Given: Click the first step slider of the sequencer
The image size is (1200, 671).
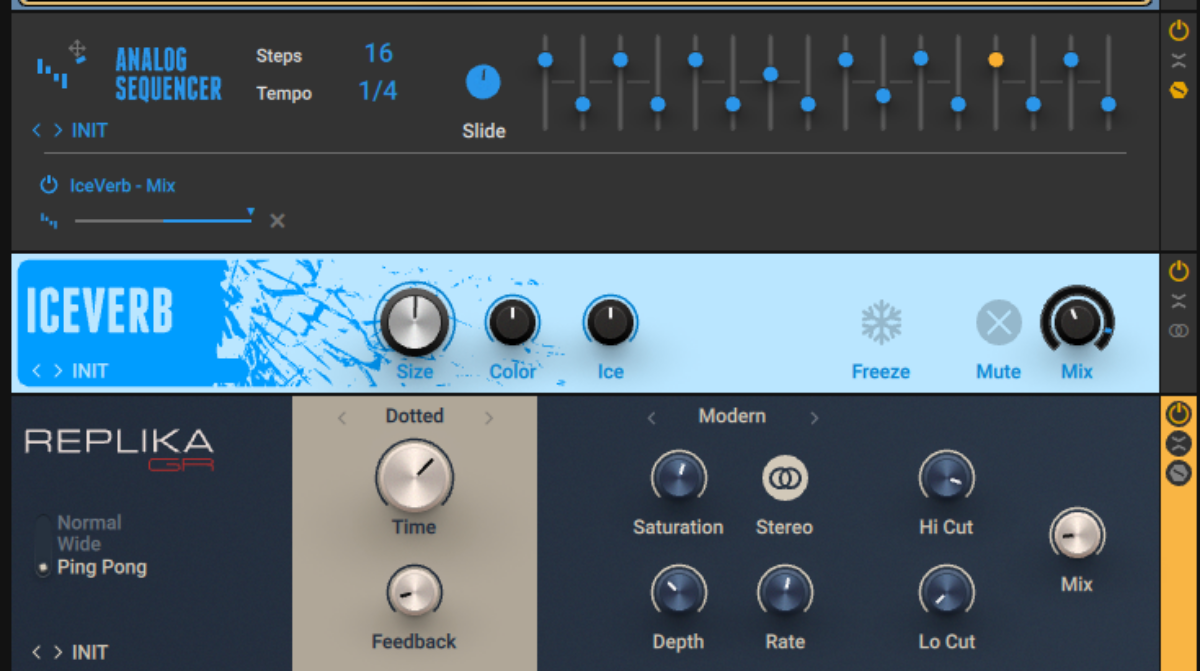Looking at the screenshot, I should [545, 82].
